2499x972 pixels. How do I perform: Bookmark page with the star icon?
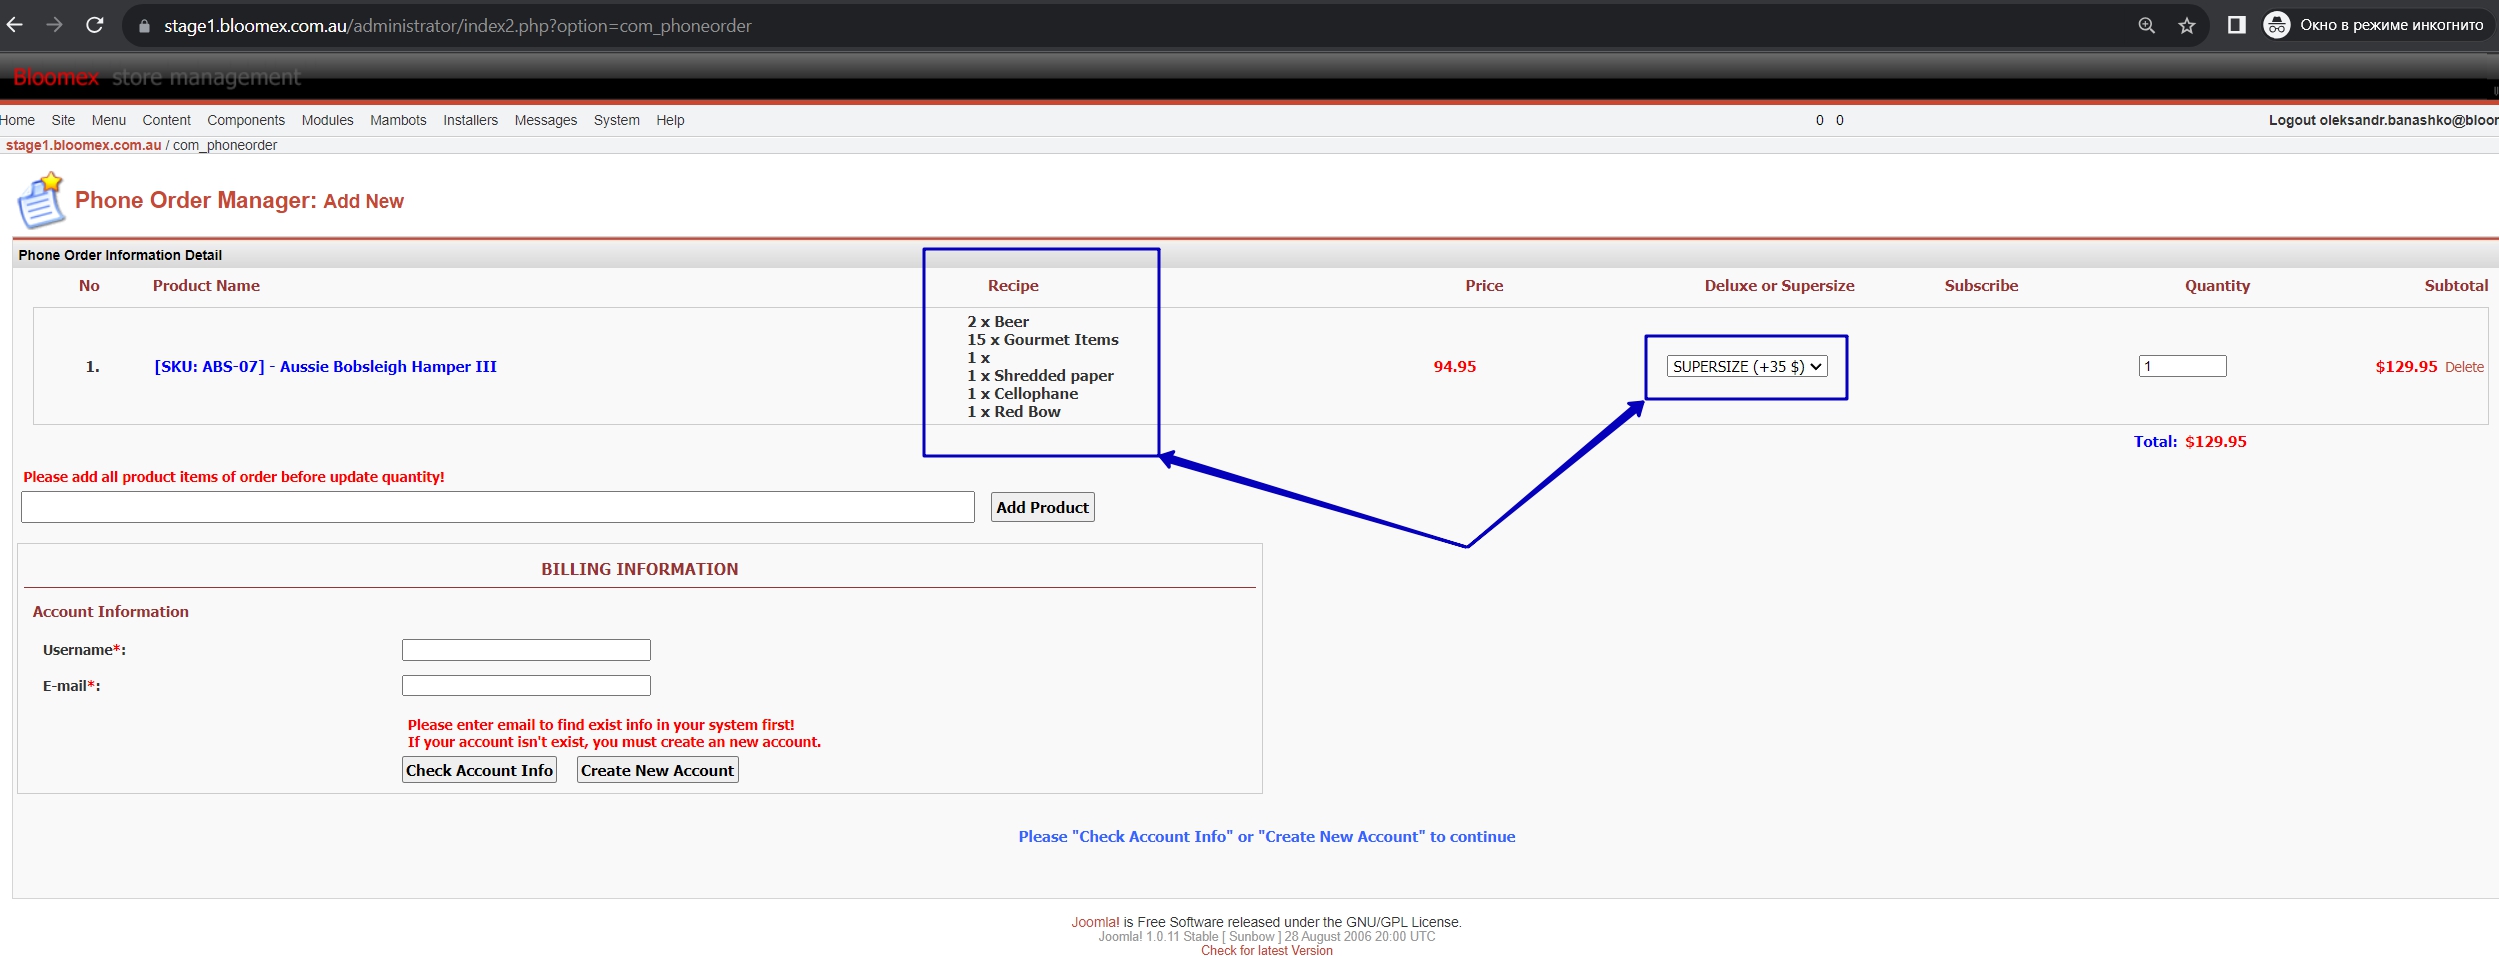click(x=2187, y=26)
